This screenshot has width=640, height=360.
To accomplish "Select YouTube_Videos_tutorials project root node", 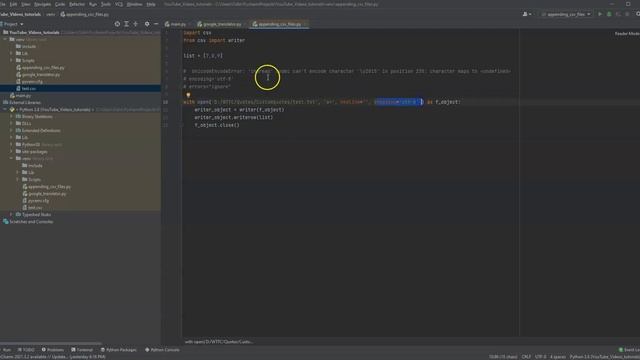I will click(31, 32).
